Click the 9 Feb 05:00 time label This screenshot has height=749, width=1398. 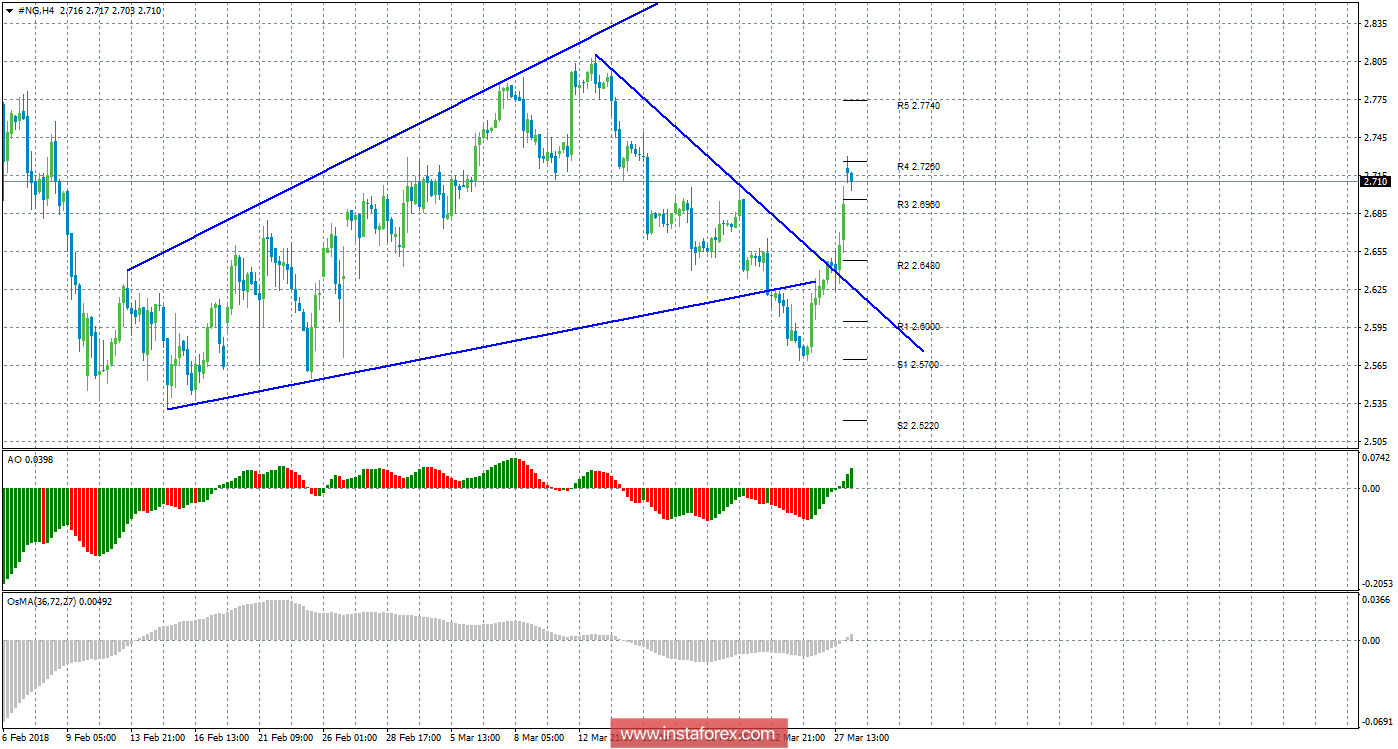pos(93,737)
